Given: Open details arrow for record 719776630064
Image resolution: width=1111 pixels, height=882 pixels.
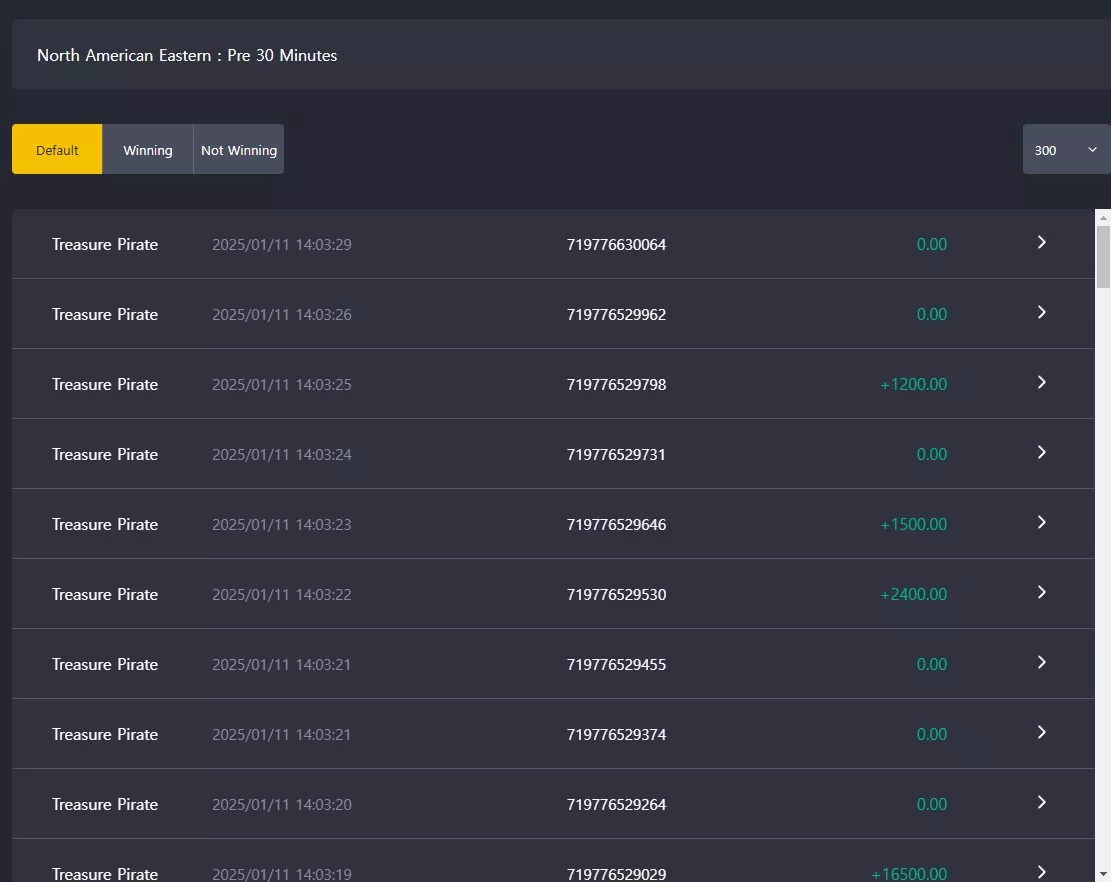Looking at the screenshot, I should pos(1042,242).
